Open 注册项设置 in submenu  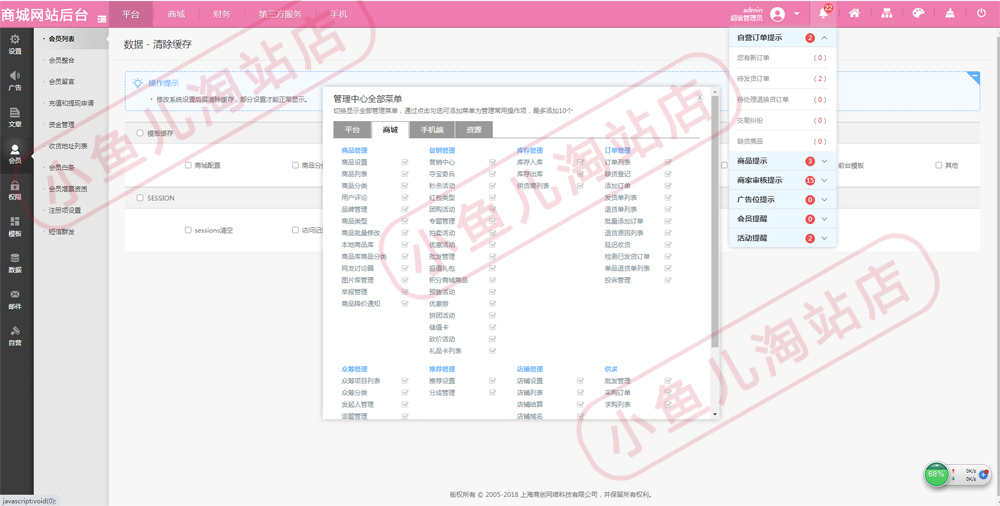tap(65, 210)
